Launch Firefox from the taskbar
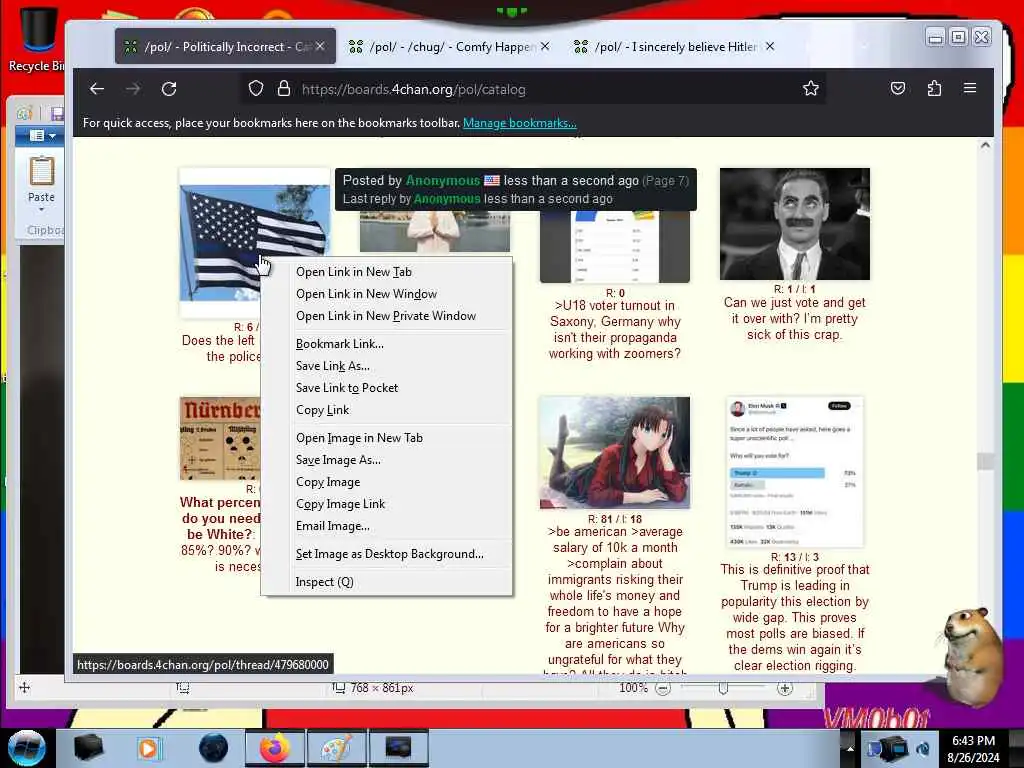The width and height of the screenshot is (1024, 768). point(274,748)
